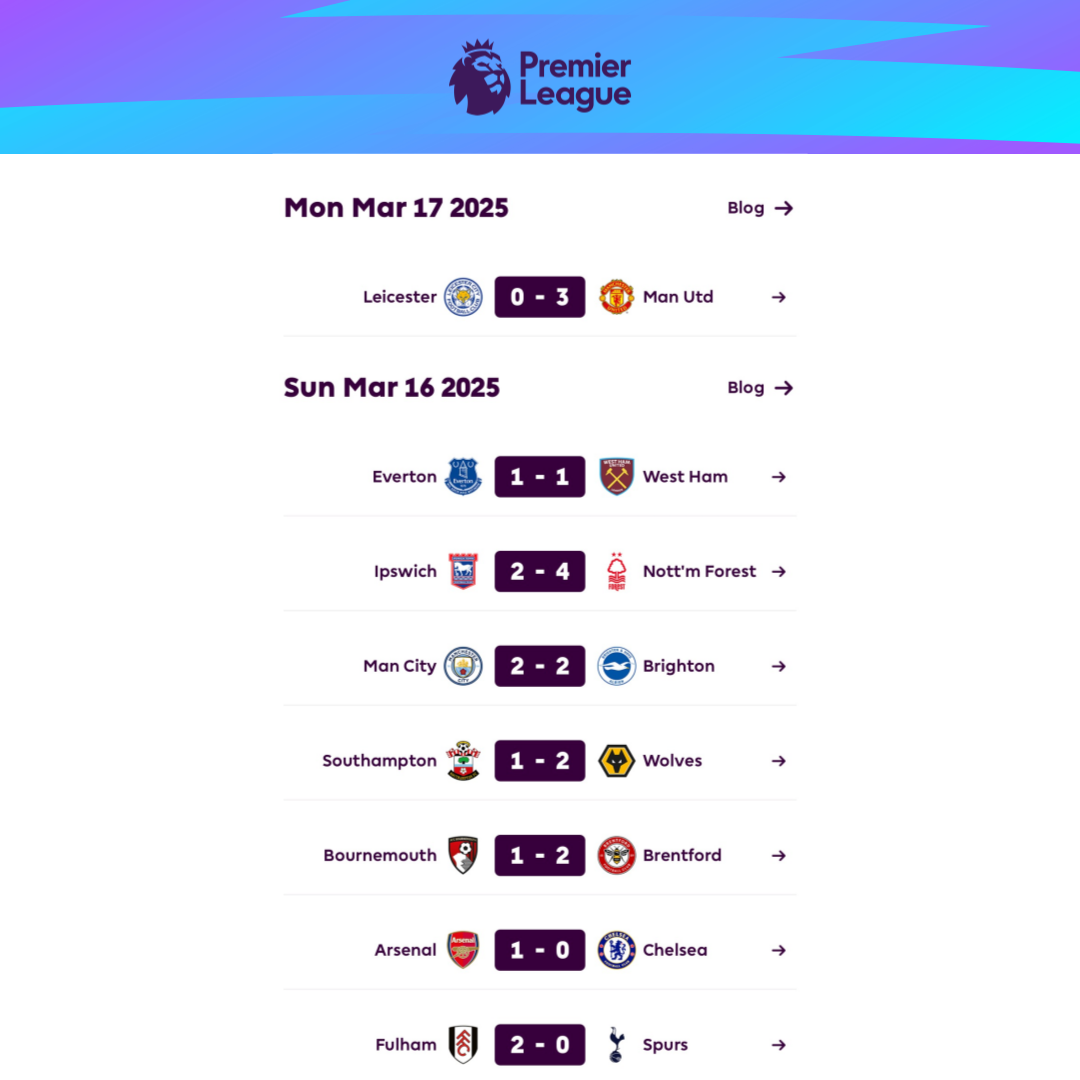The height and width of the screenshot is (1080, 1080).
Task: Select the Bournemouth team name
Action: click(380, 855)
